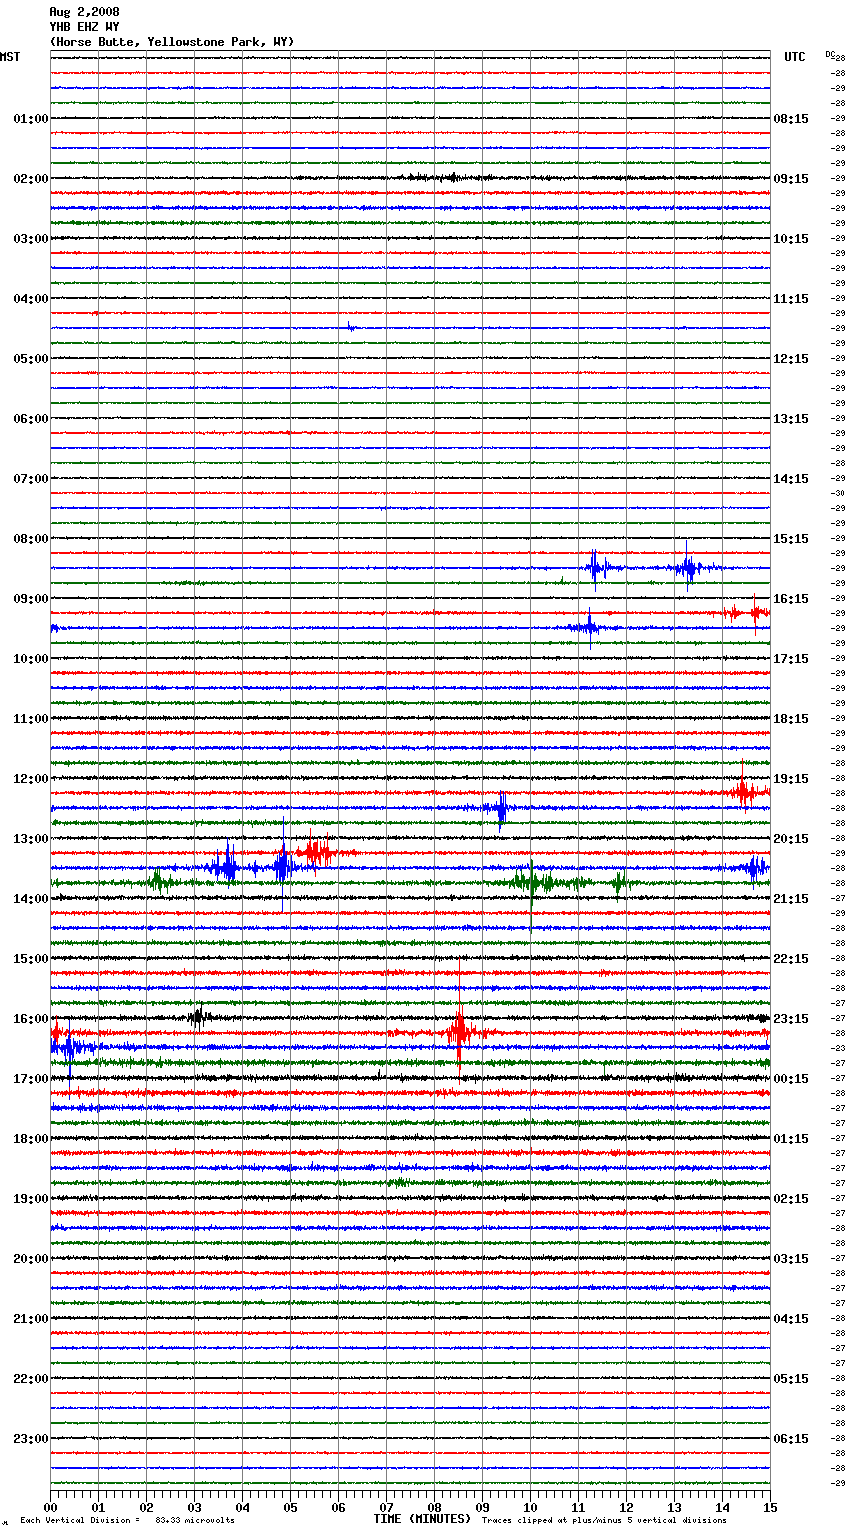Image resolution: width=850 pixels, height=1534 pixels.
Task: Click the red burst below the 12:00 trace
Action: tap(743, 792)
